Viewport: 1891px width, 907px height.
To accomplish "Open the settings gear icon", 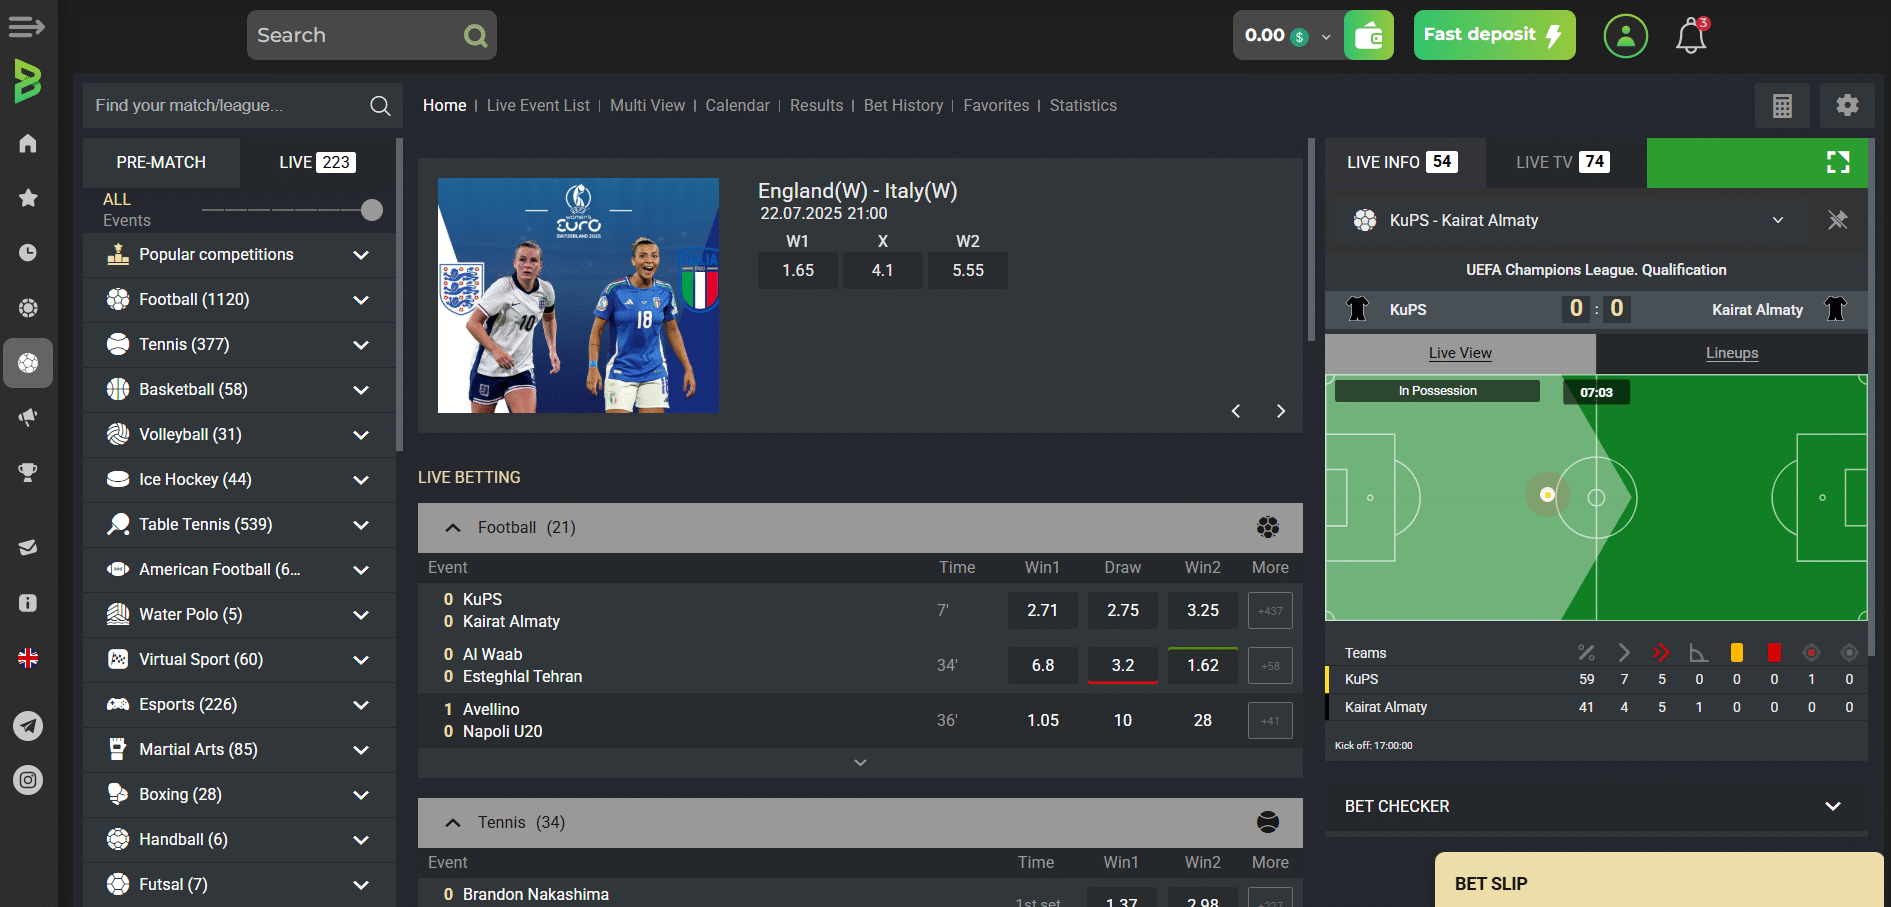I will [x=1847, y=105].
